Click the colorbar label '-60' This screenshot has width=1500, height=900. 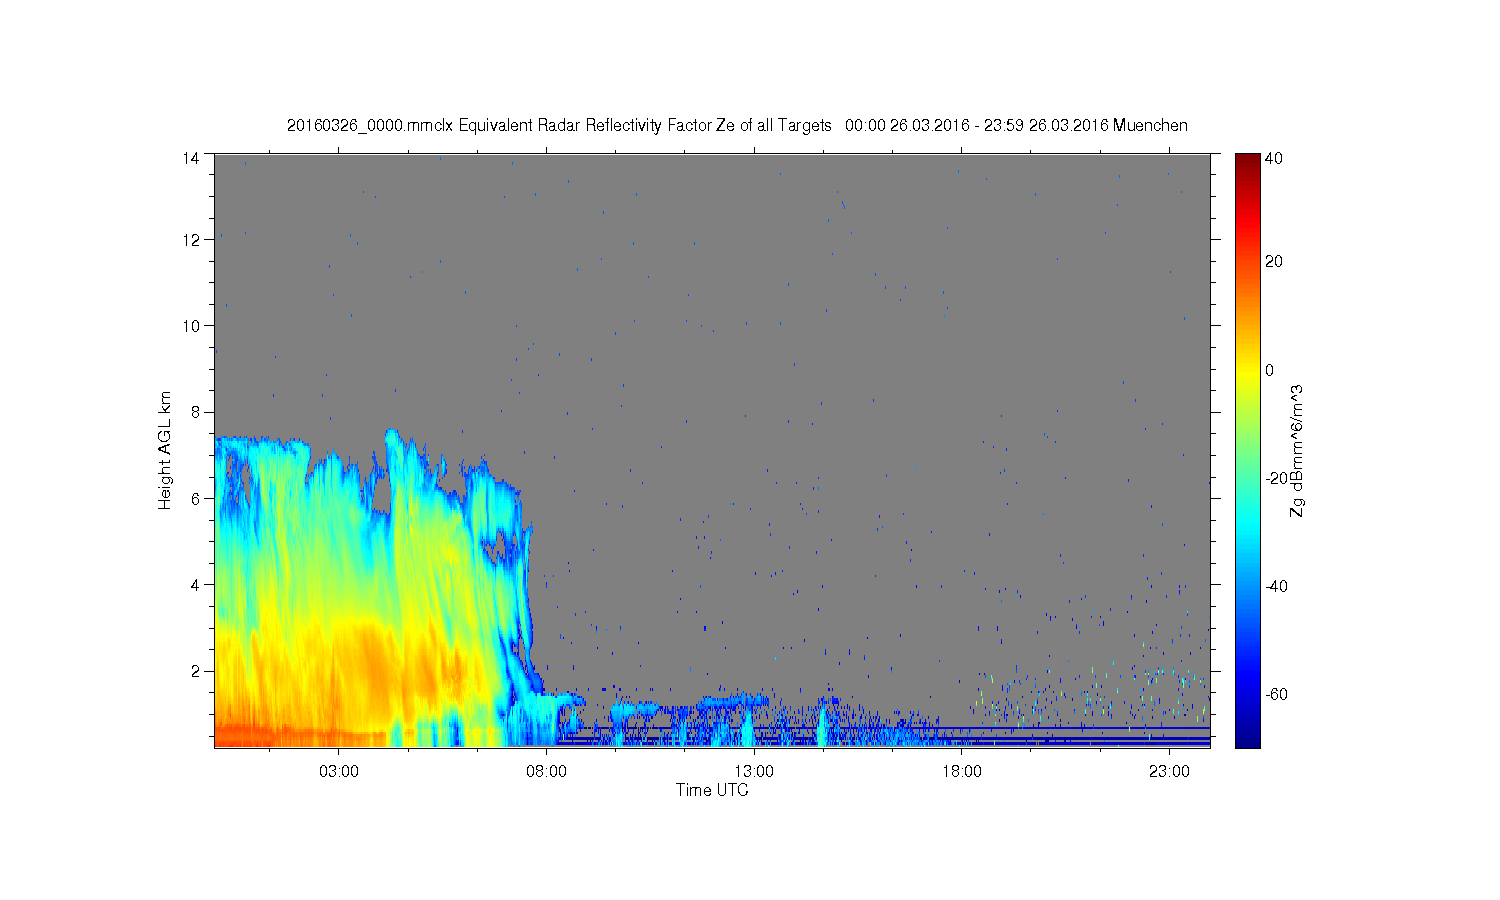coord(1276,694)
